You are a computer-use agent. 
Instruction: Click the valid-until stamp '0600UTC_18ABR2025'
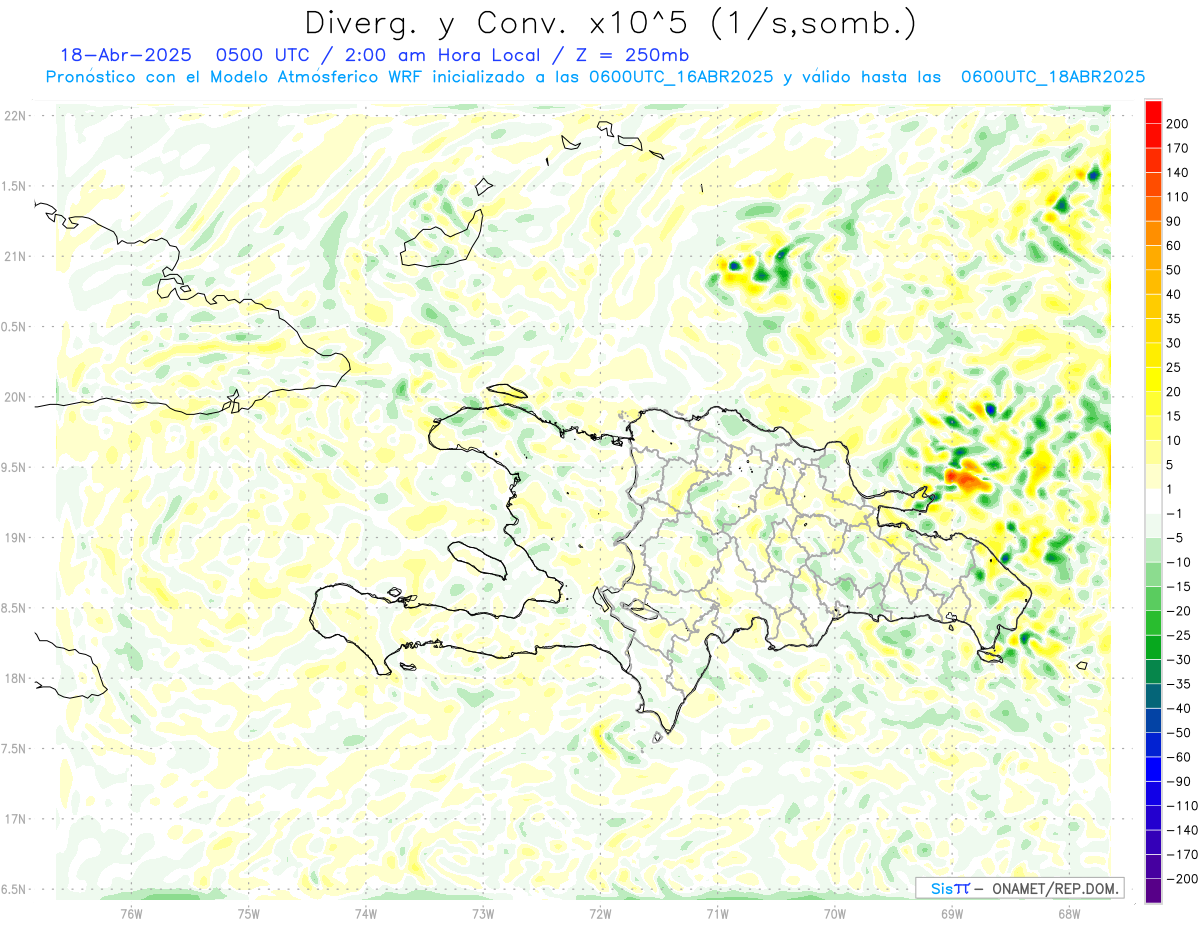[x=1052, y=77]
